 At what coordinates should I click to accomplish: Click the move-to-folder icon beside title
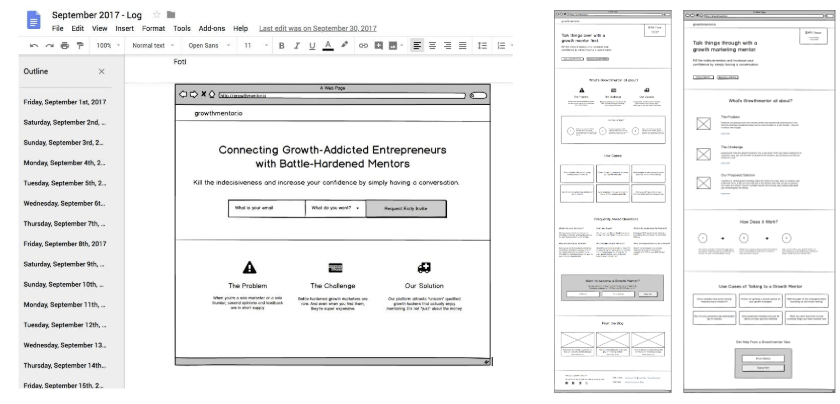pyautogui.click(x=171, y=15)
